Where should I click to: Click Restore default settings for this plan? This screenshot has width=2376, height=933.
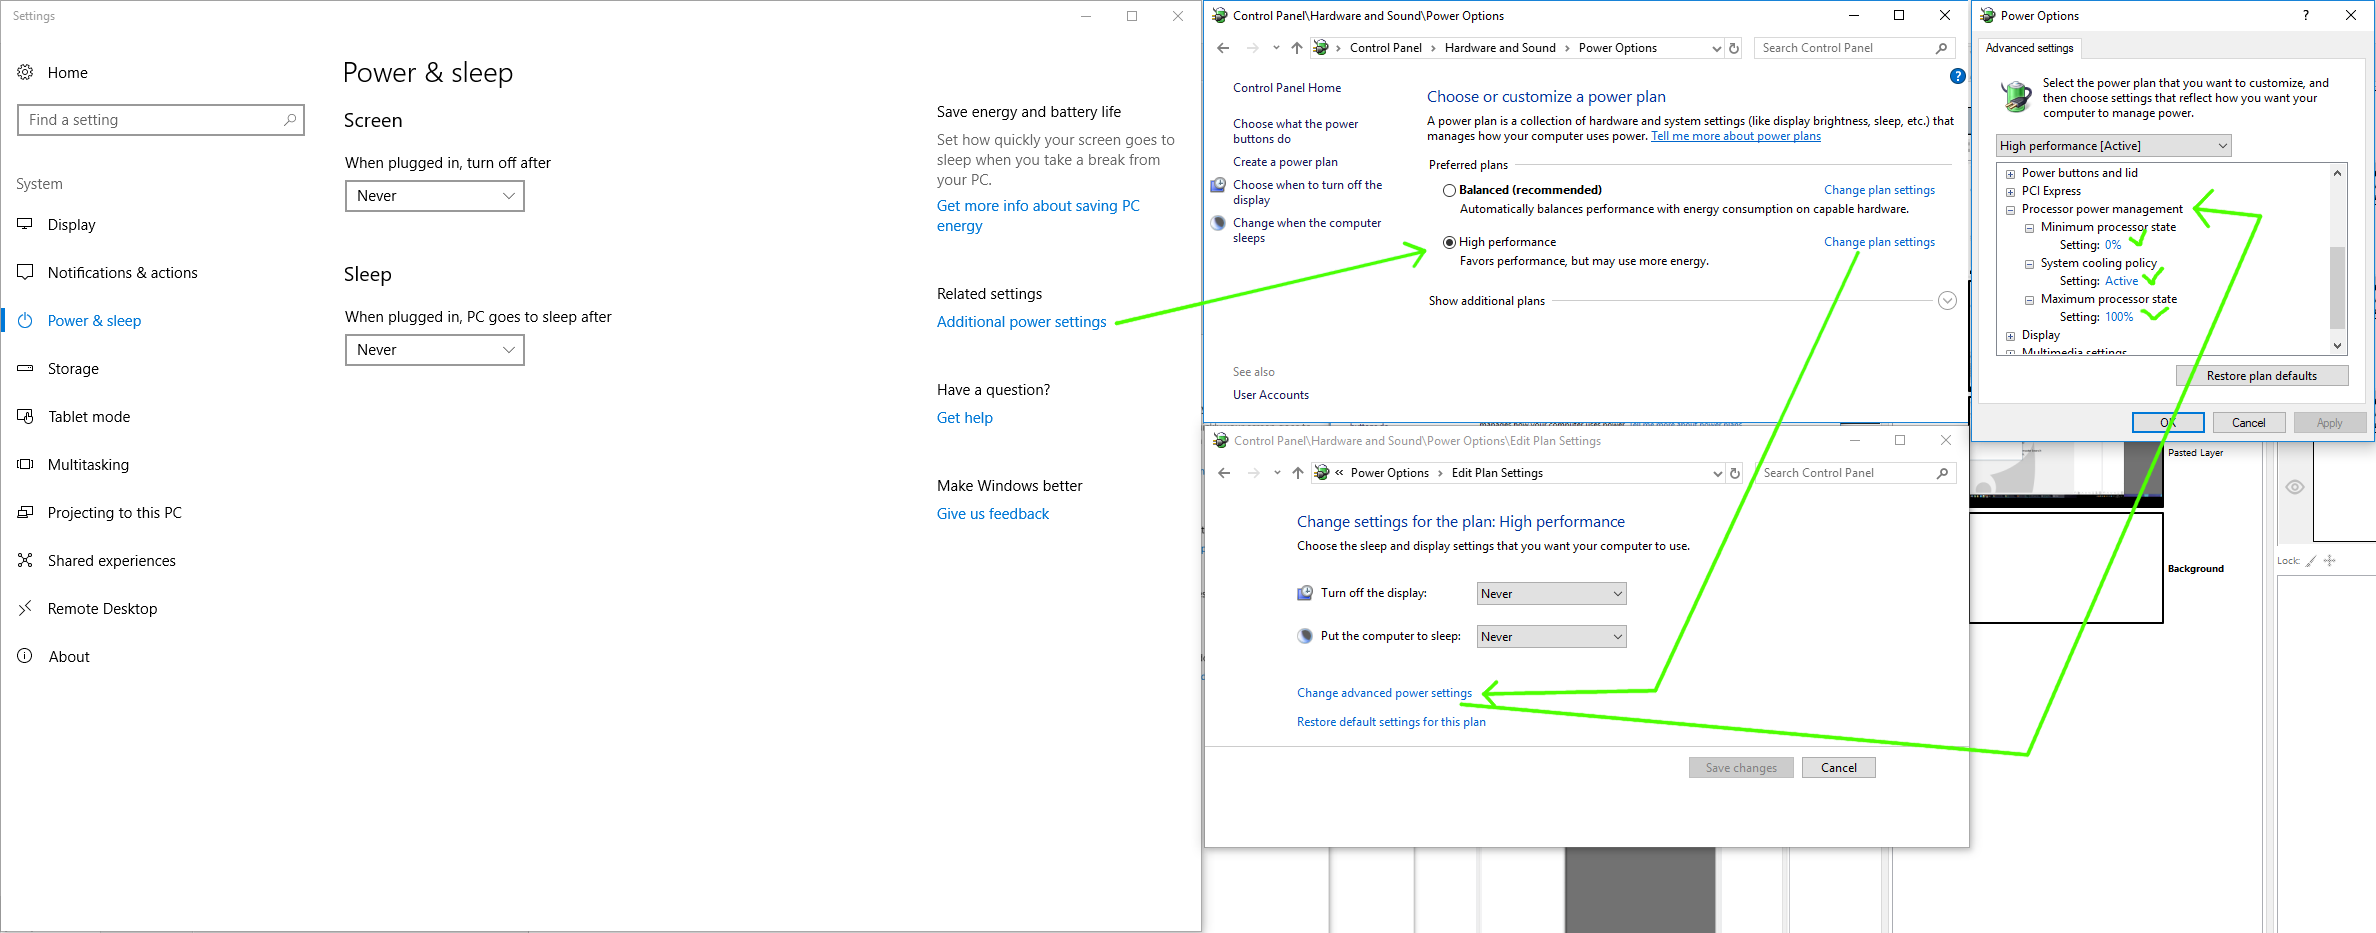pos(1391,722)
